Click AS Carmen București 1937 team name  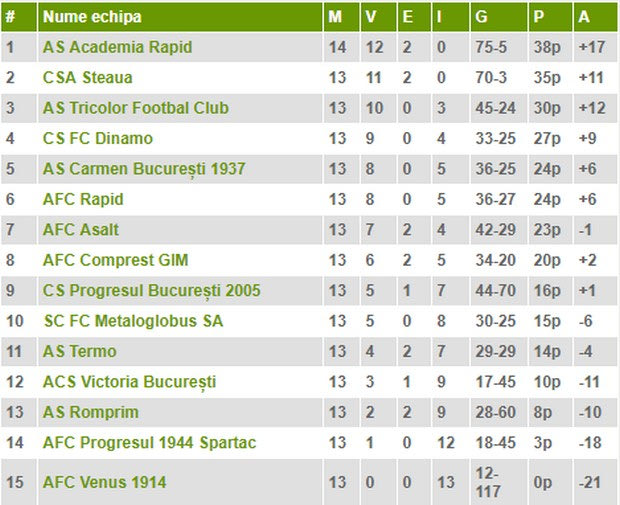coord(144,169)
